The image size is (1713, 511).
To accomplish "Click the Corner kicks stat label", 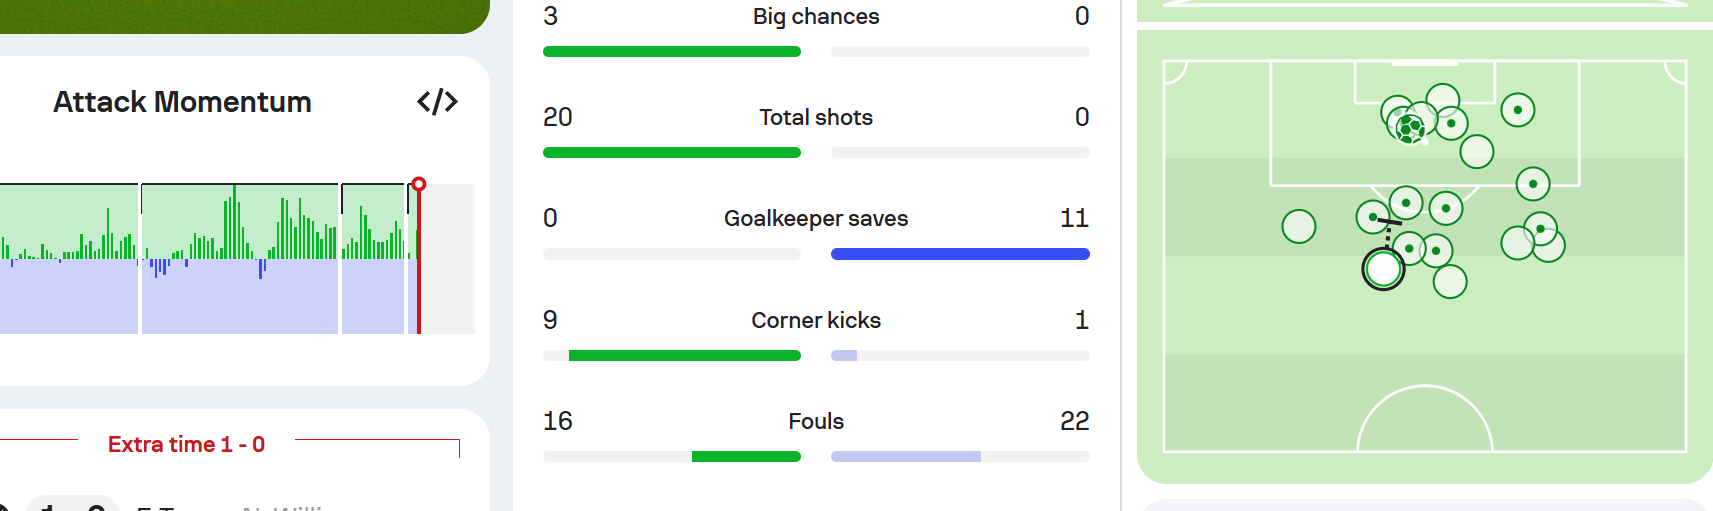I will tap(816, 320).
